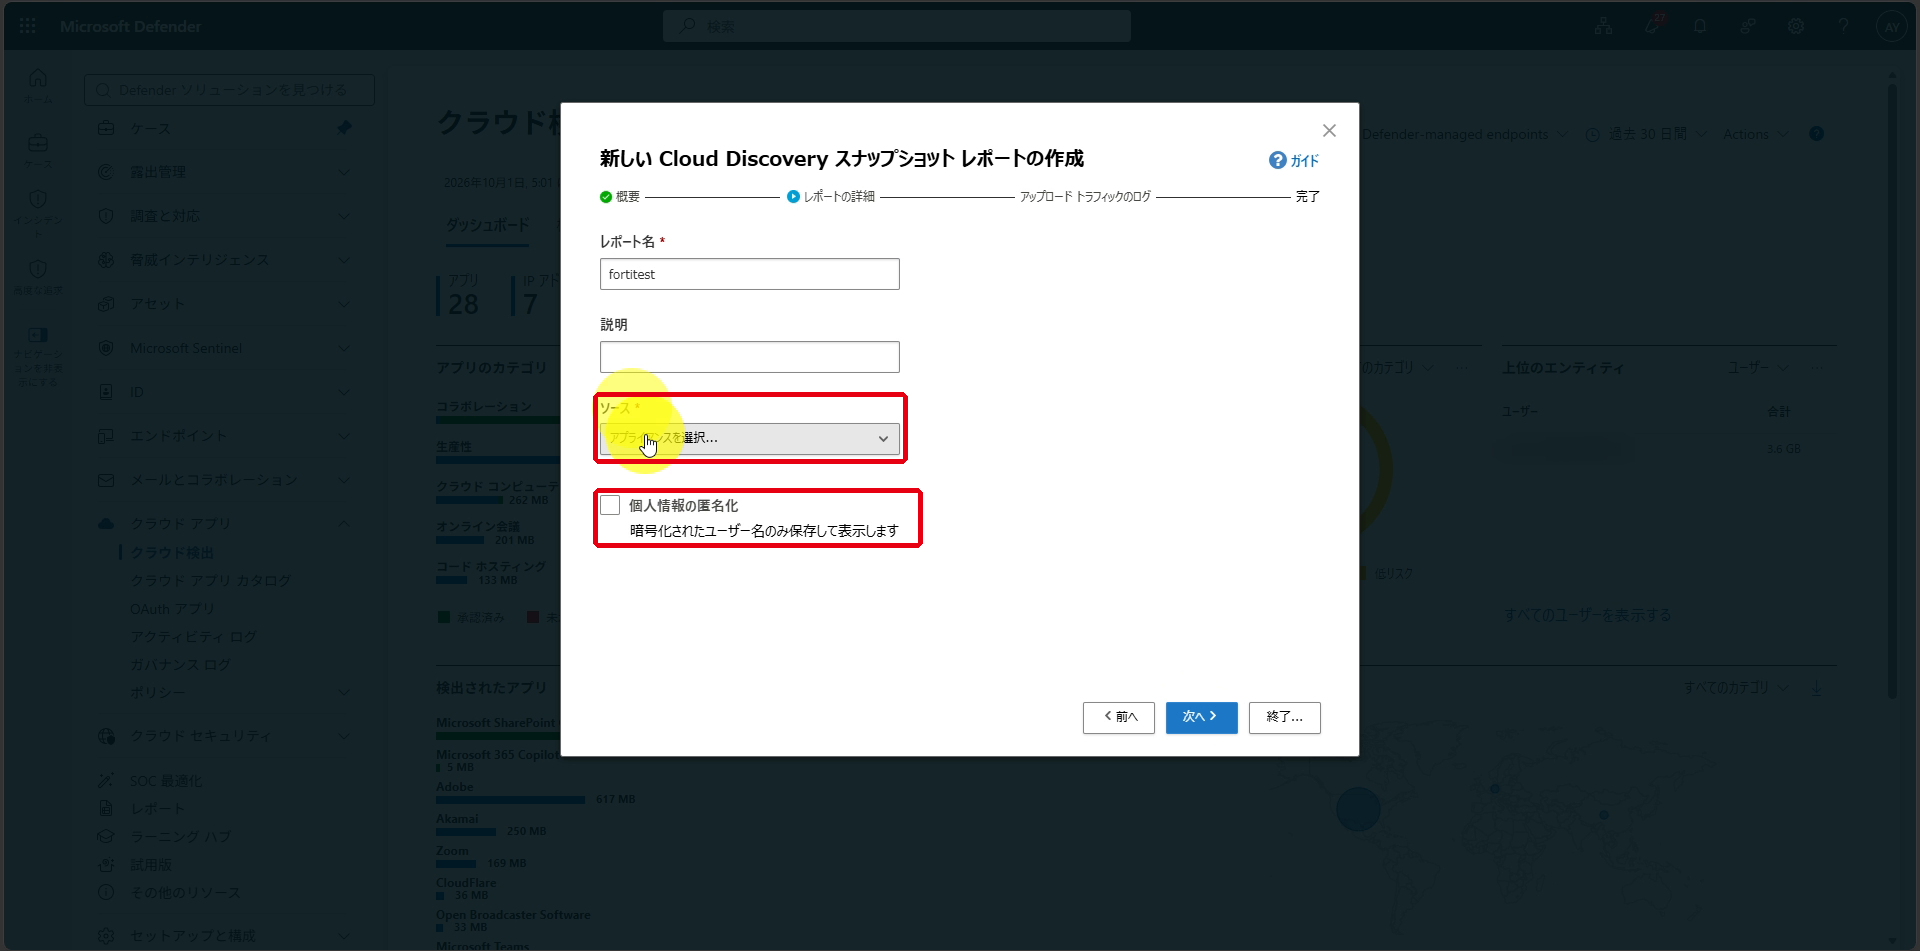1920x951 pixels.
Task: Open the 過去 30 日間 time range dropdown
Action: pyautogui.click(x=1646, y=134)
